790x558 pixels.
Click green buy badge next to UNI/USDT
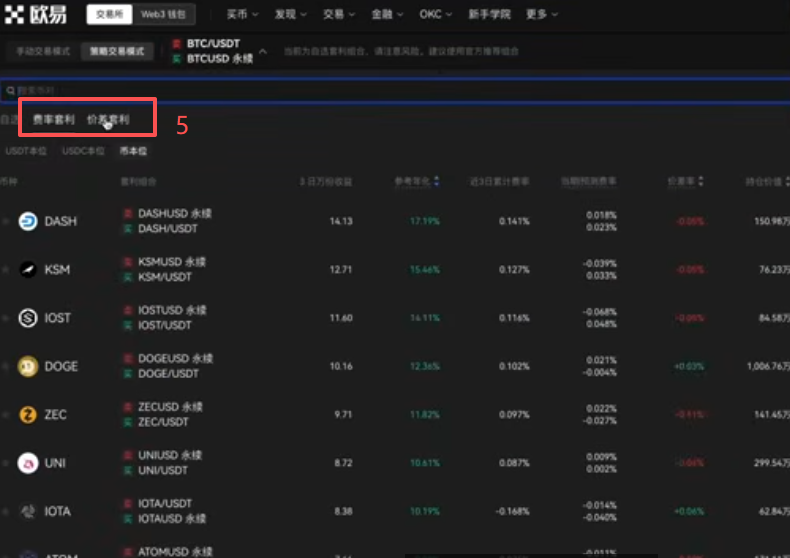click(x=128, y=470)
